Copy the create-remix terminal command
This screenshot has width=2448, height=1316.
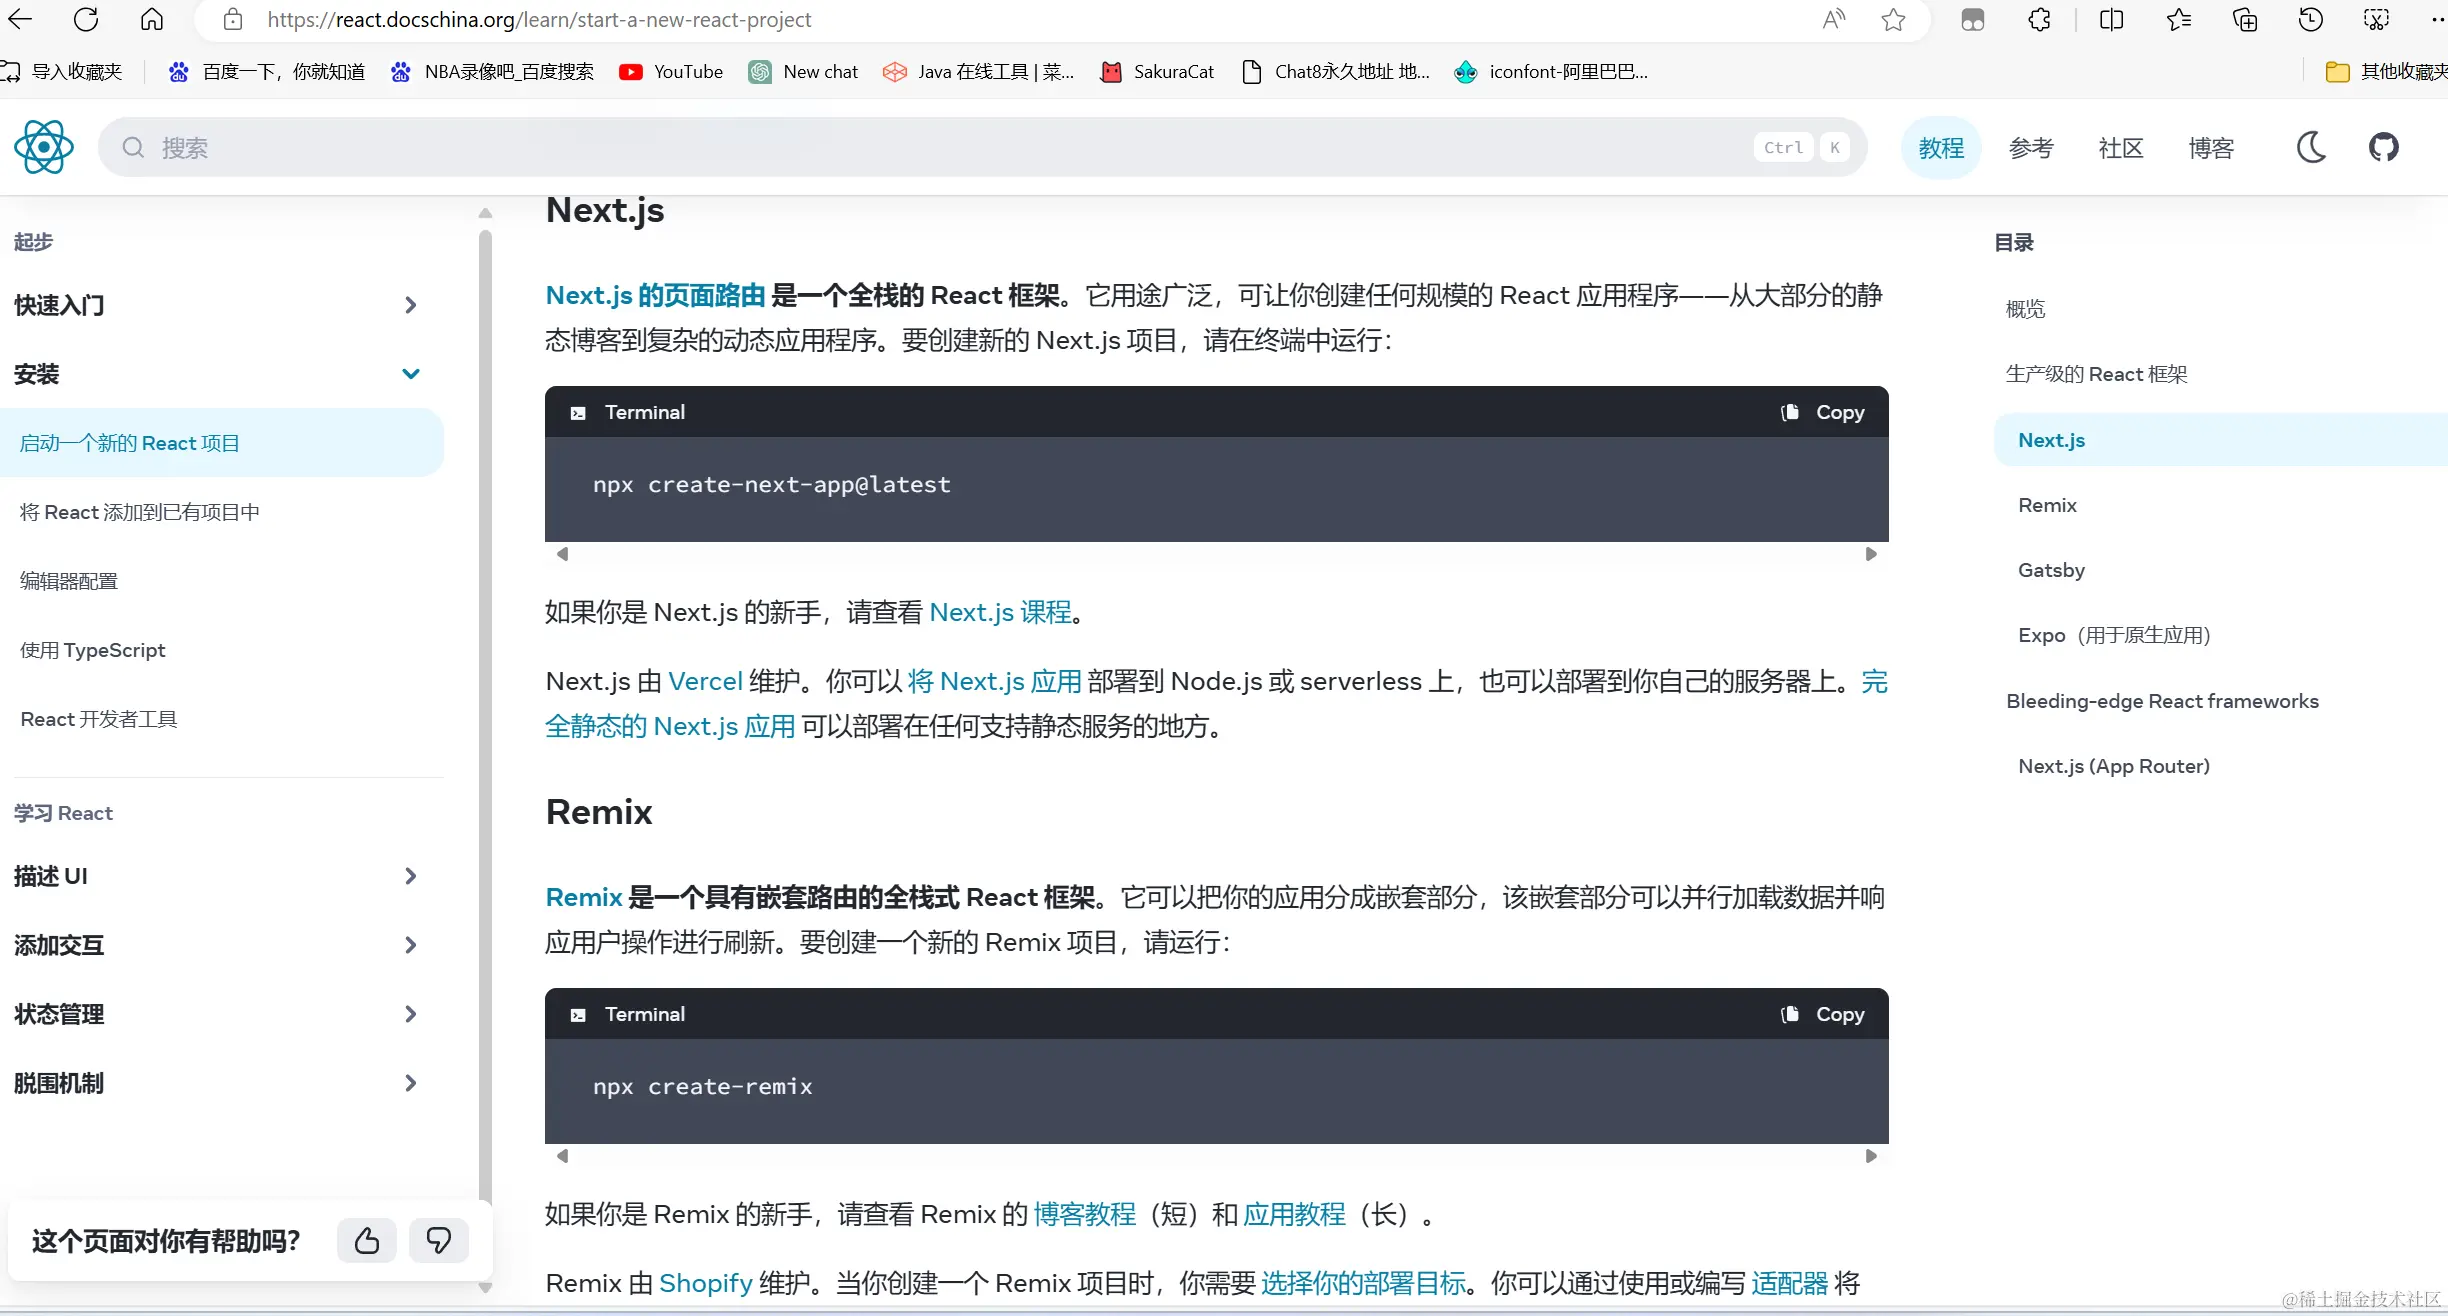pyautogui.click(x=1823, y=1014)
